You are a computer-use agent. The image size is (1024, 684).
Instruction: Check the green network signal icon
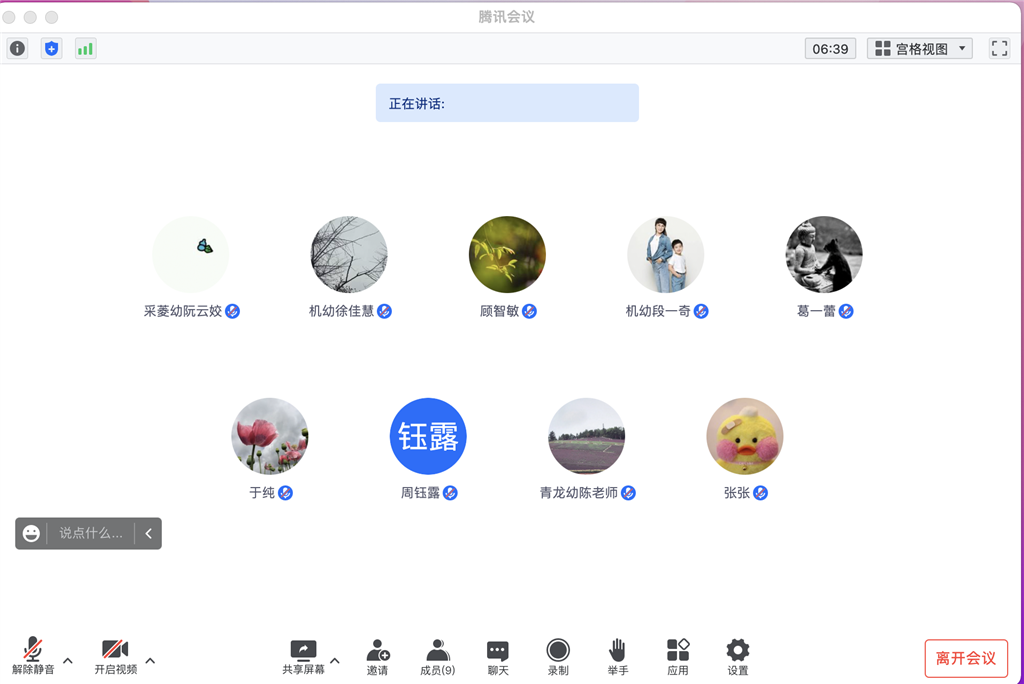[x=85, y=48]
